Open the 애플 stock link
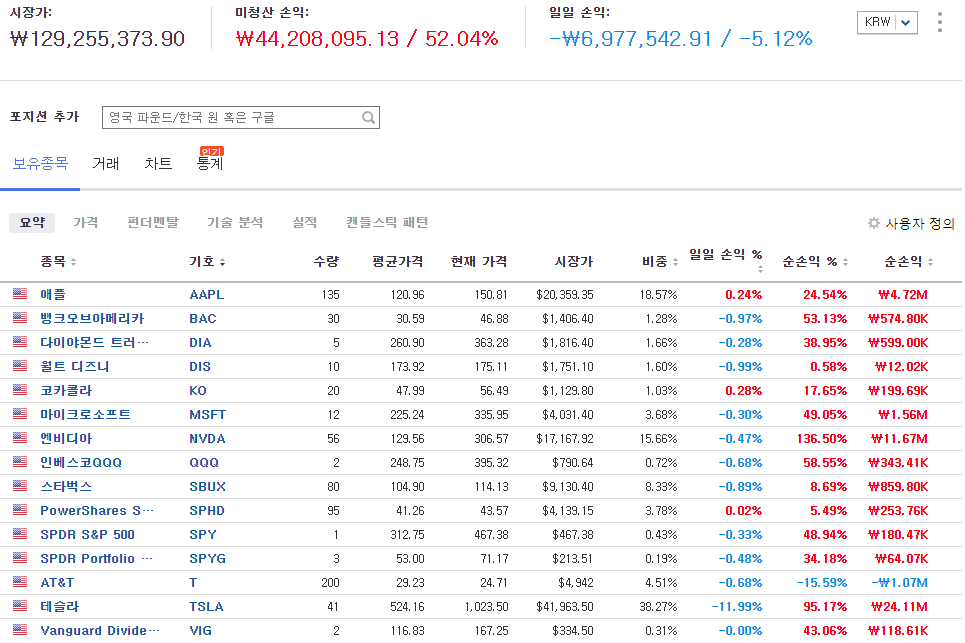Screen dimensions: 965x643 [53, 295]
